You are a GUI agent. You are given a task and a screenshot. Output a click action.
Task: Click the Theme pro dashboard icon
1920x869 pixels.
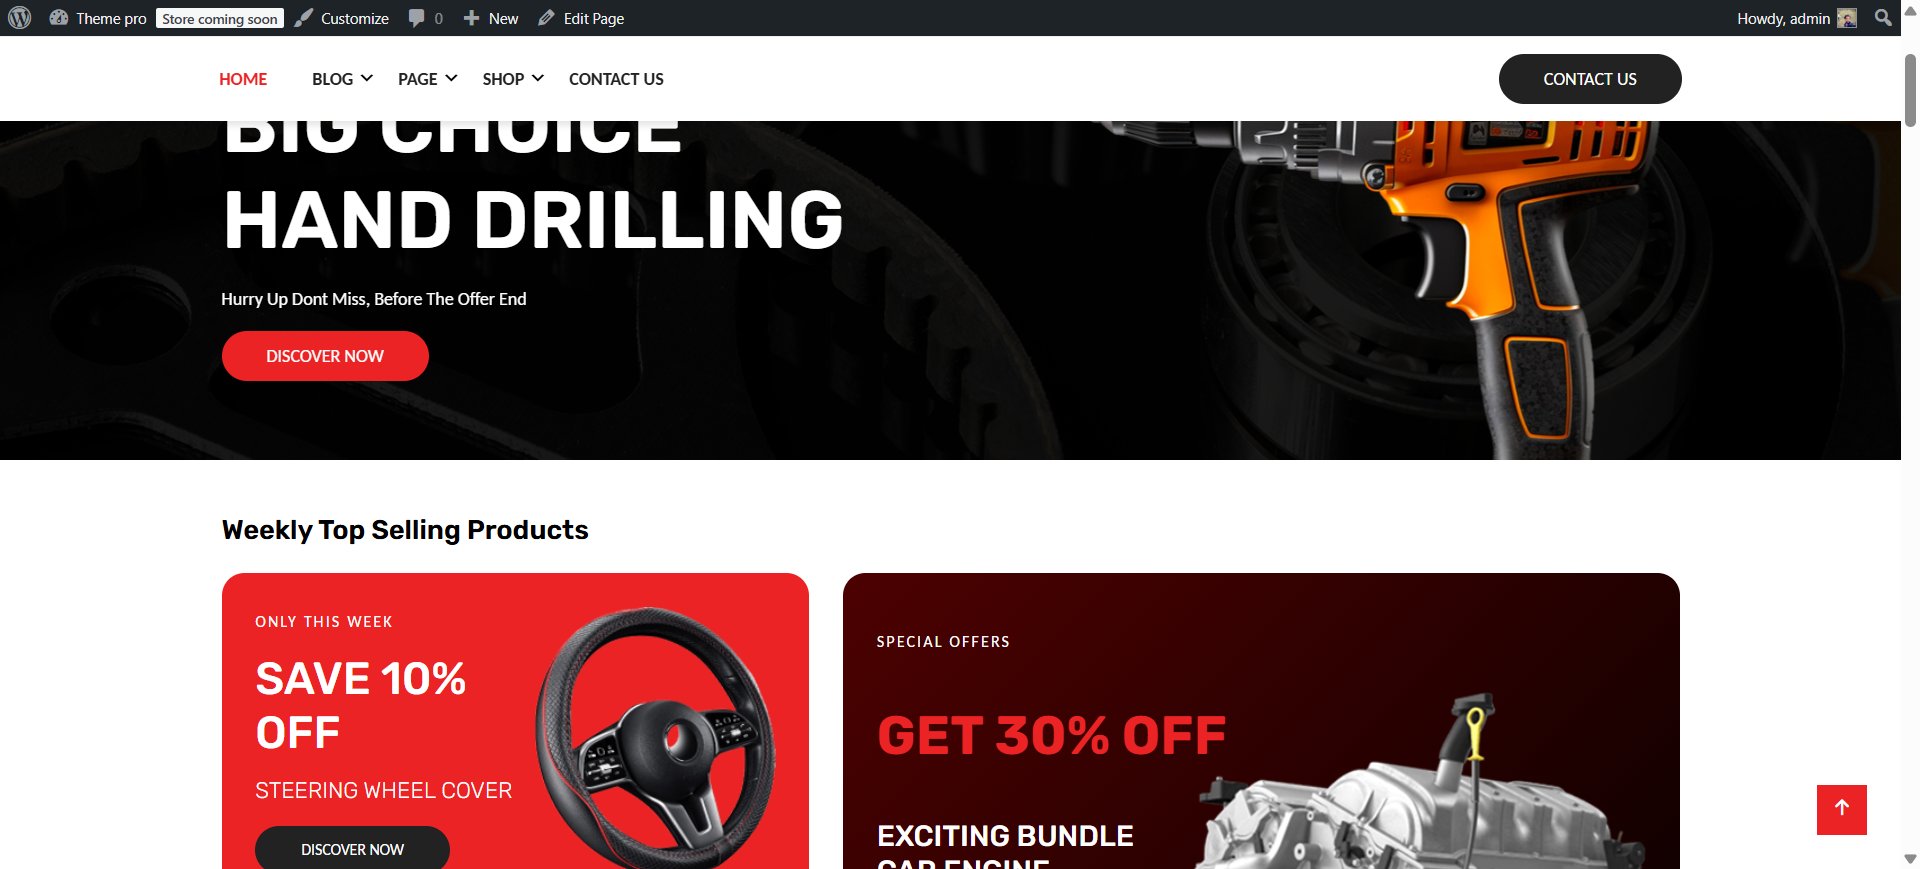(x=59, y=18)
